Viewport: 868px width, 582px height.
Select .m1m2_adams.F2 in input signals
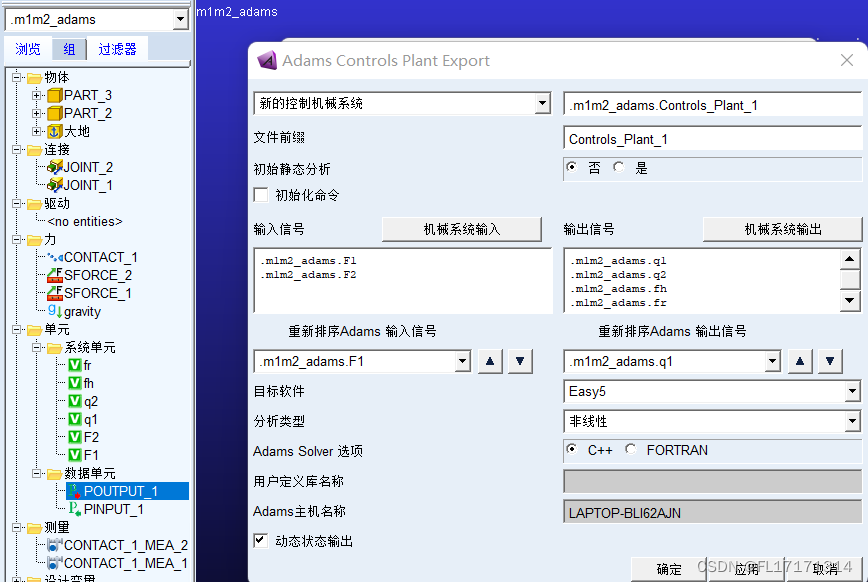308,275
